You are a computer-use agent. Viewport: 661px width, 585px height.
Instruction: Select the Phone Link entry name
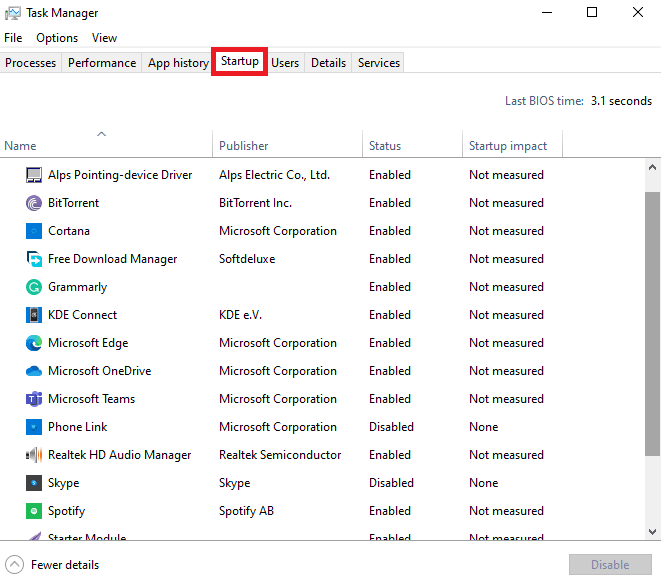tap(78, 427)
